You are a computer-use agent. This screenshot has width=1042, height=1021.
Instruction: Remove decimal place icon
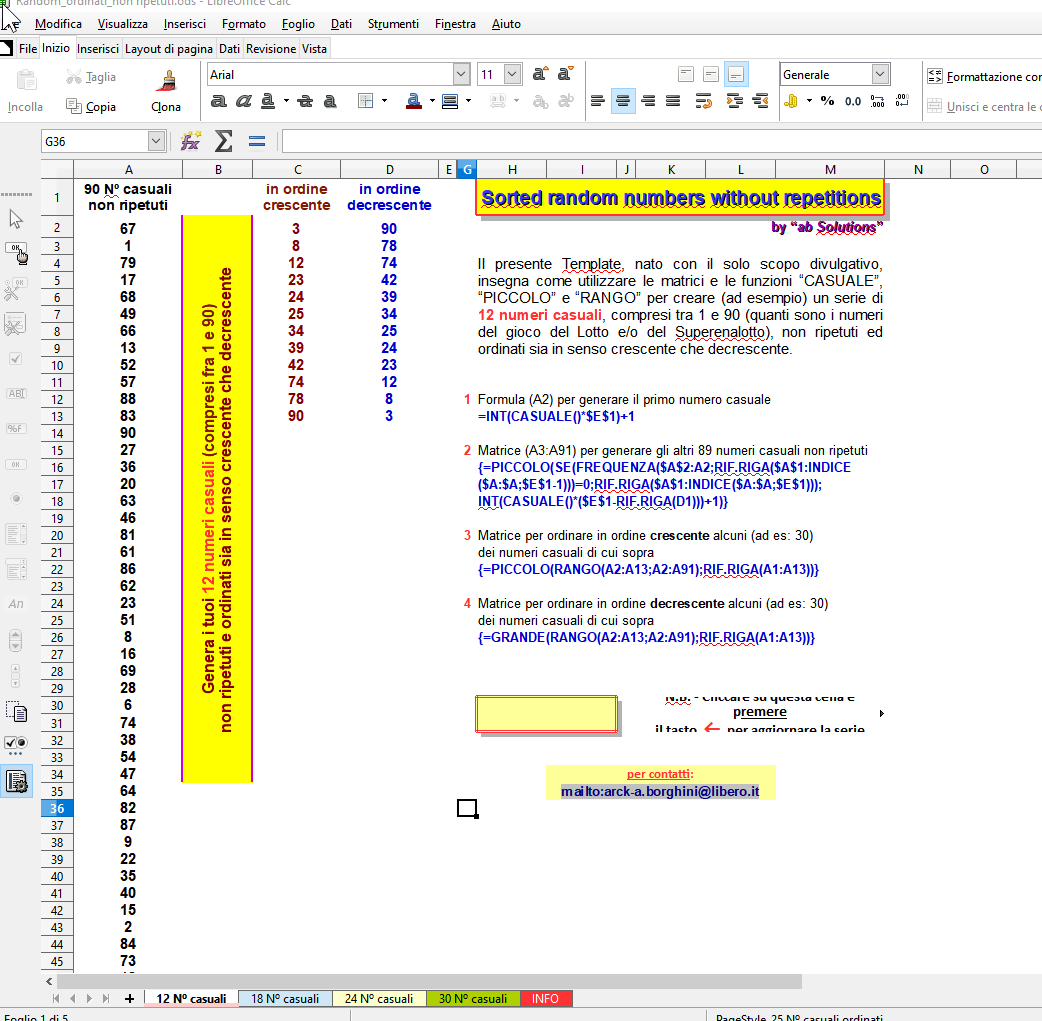coord(902,101)
